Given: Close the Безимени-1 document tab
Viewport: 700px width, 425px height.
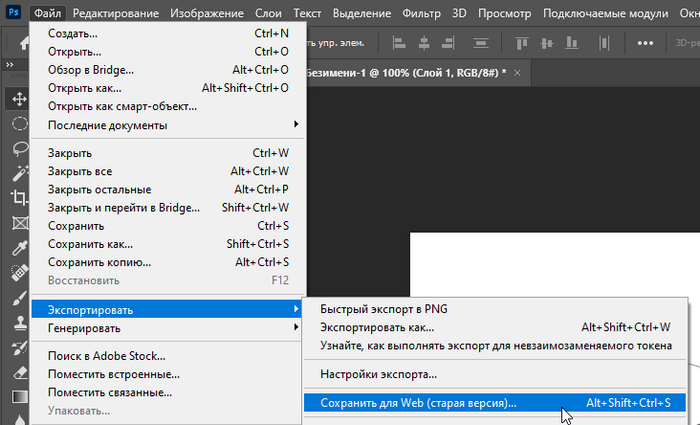Looking at the screenshot, I should [x=517, y=73].
